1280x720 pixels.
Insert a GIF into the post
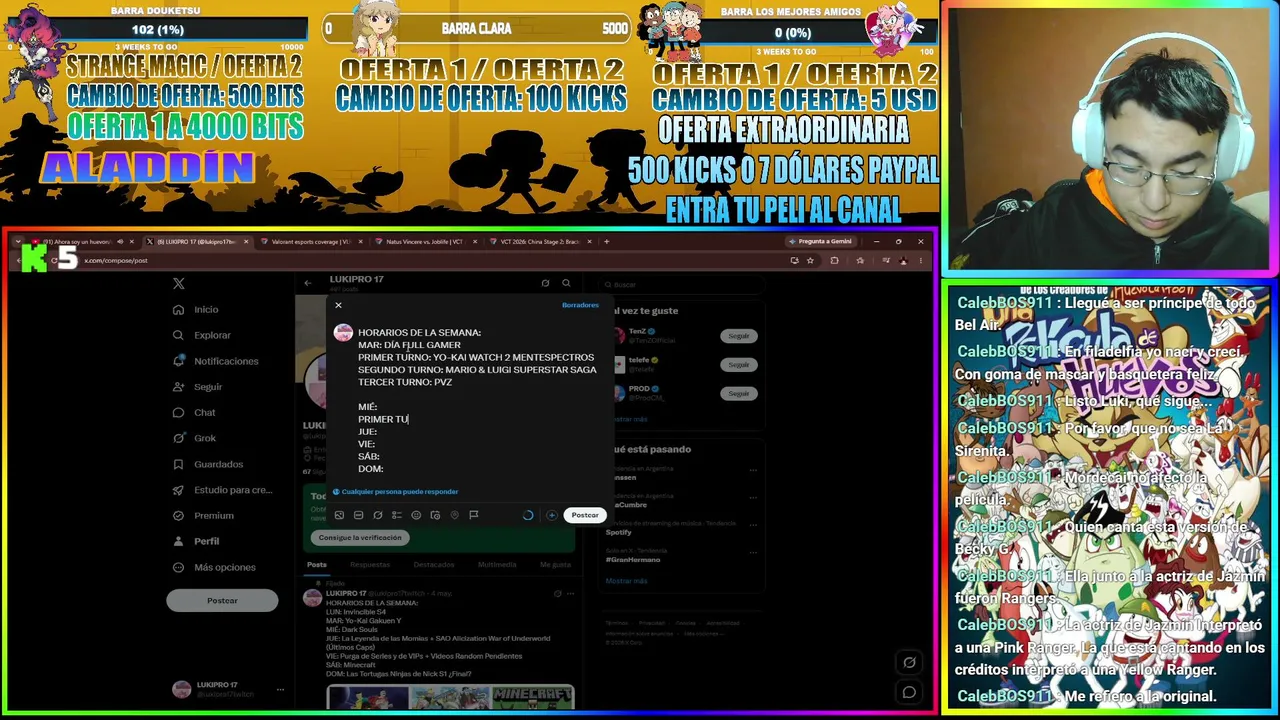pyautogui.click(x=358, y=515)
